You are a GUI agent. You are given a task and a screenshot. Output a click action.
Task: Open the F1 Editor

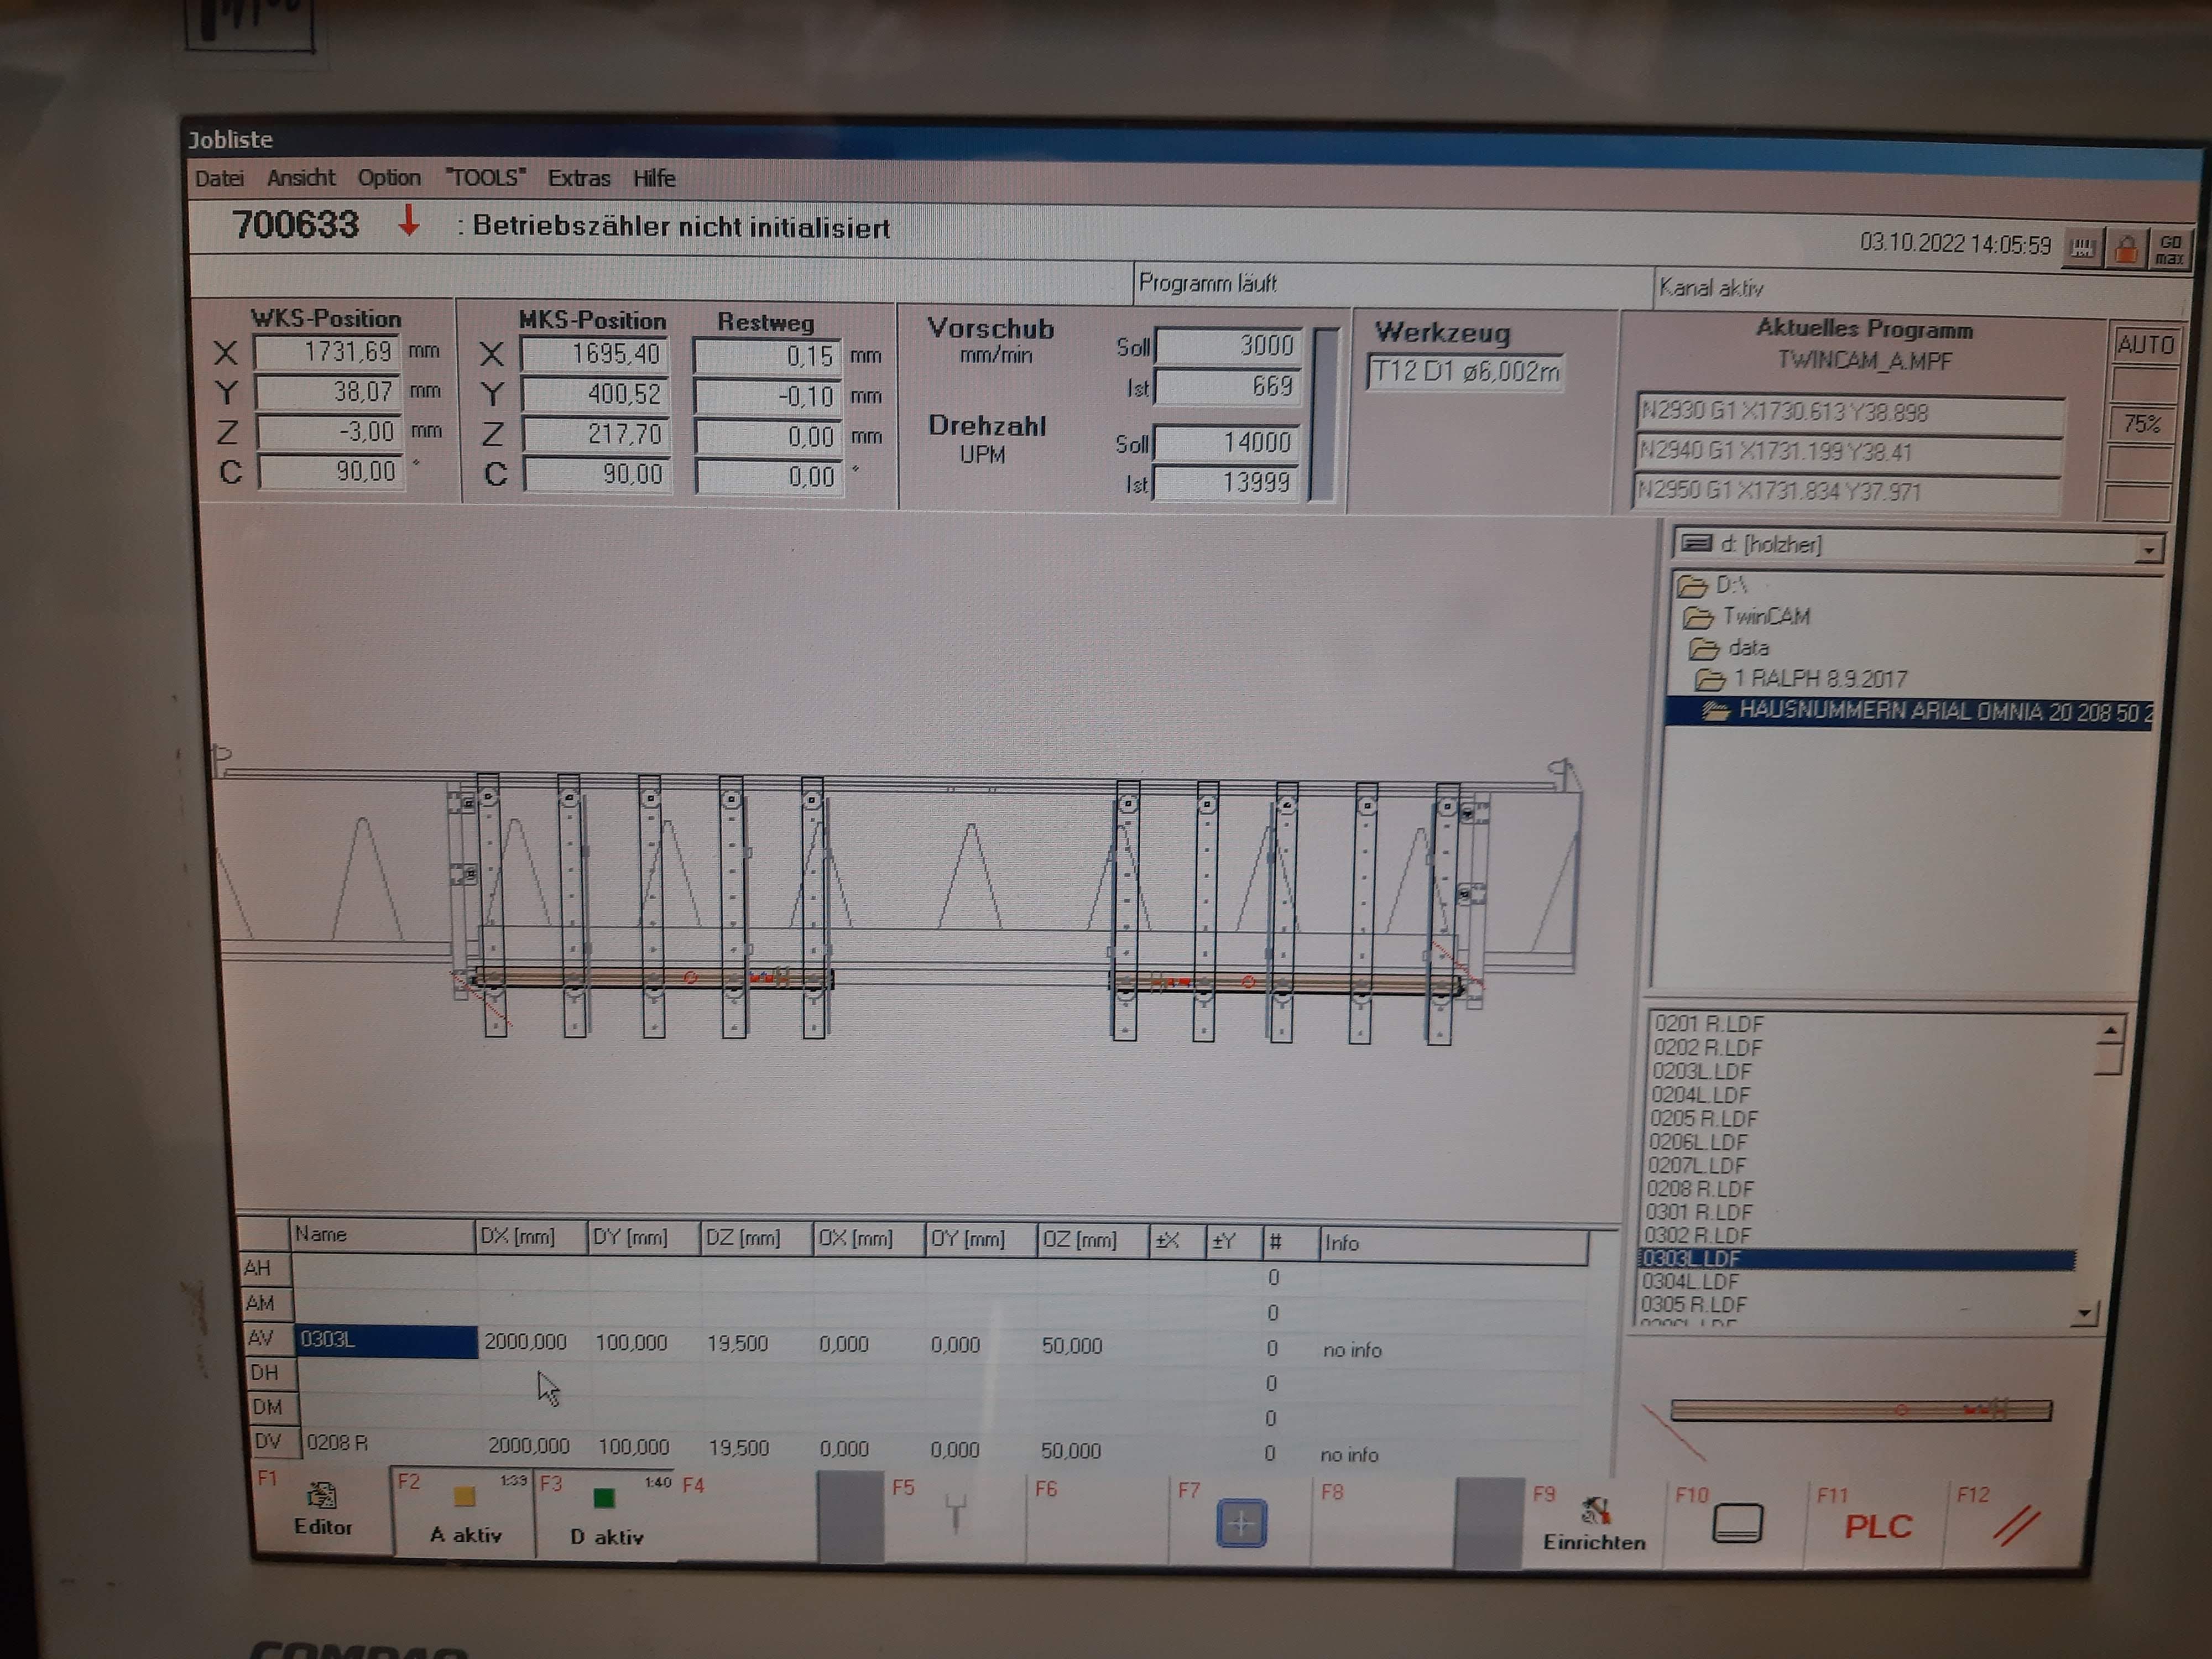tap(322, 1509)
